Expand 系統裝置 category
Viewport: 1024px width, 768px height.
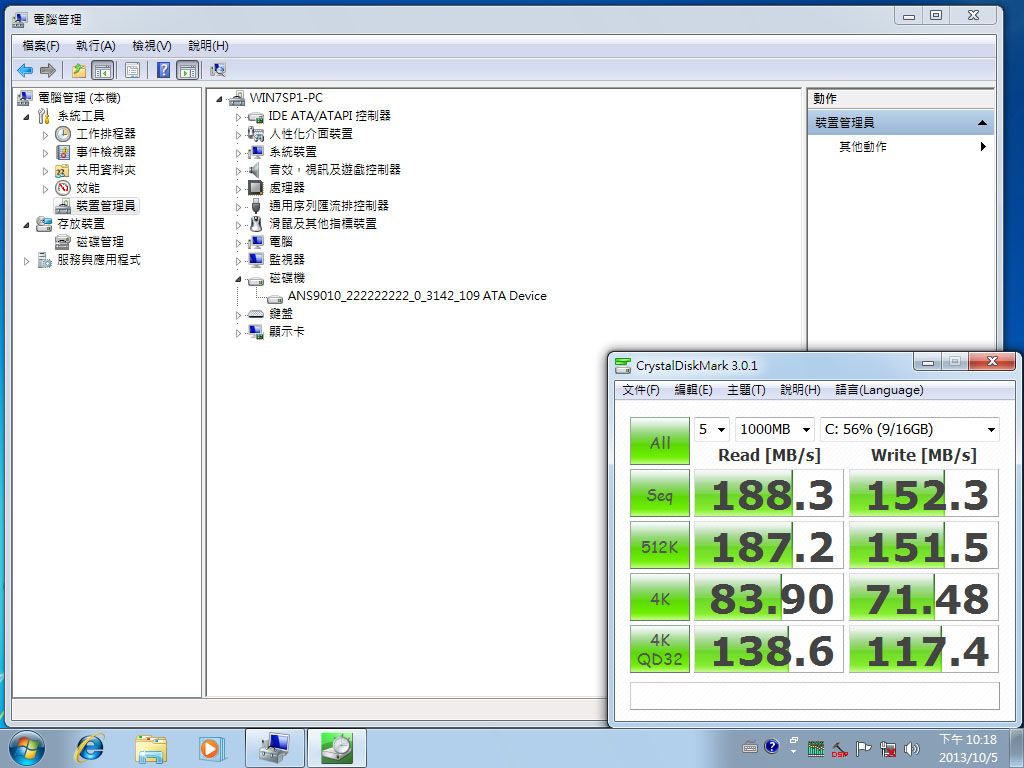238,153
